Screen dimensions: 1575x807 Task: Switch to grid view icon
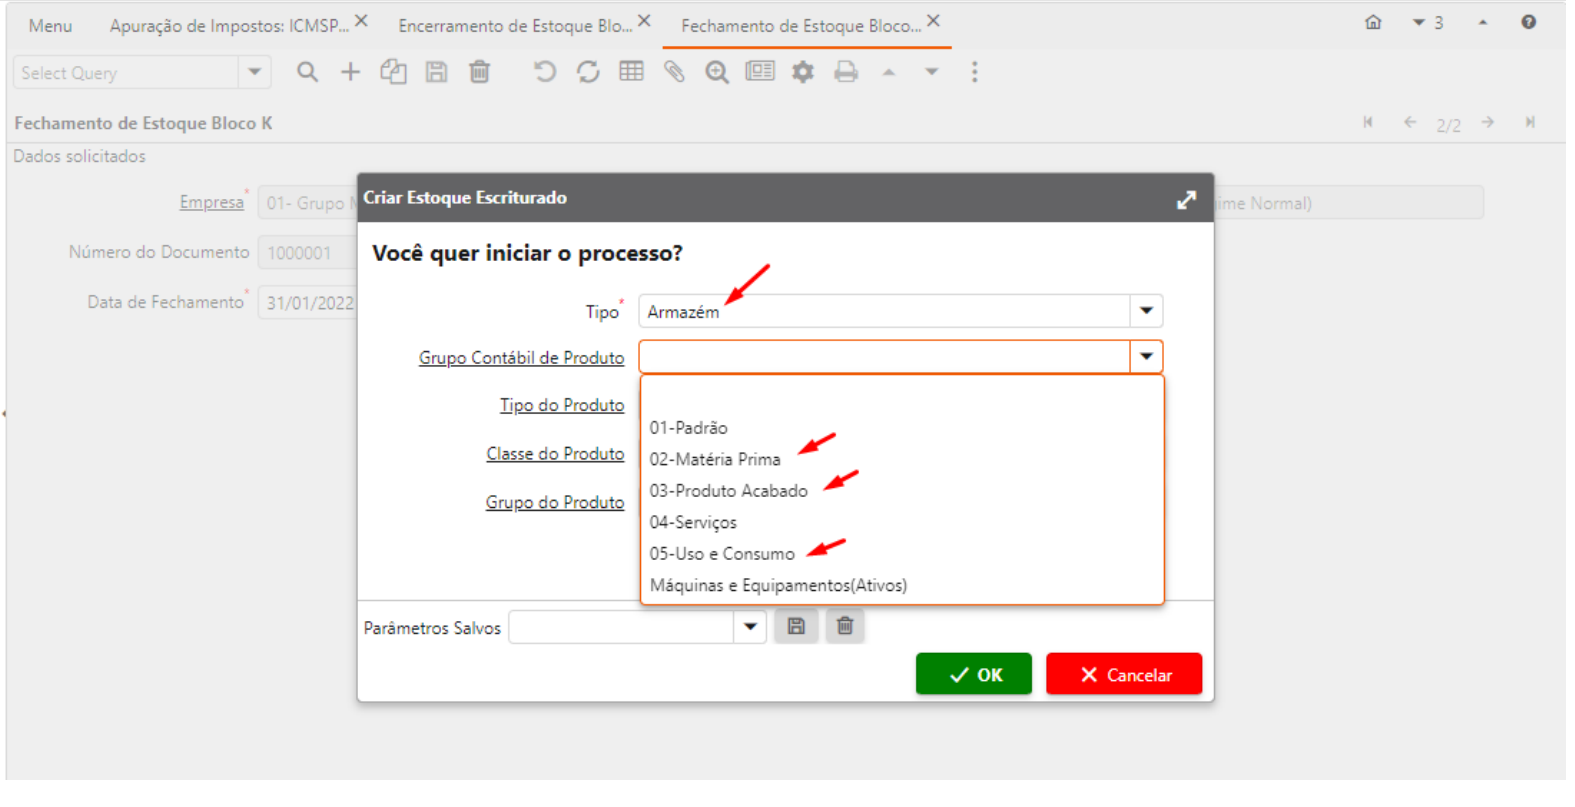(x=631, y=71)
